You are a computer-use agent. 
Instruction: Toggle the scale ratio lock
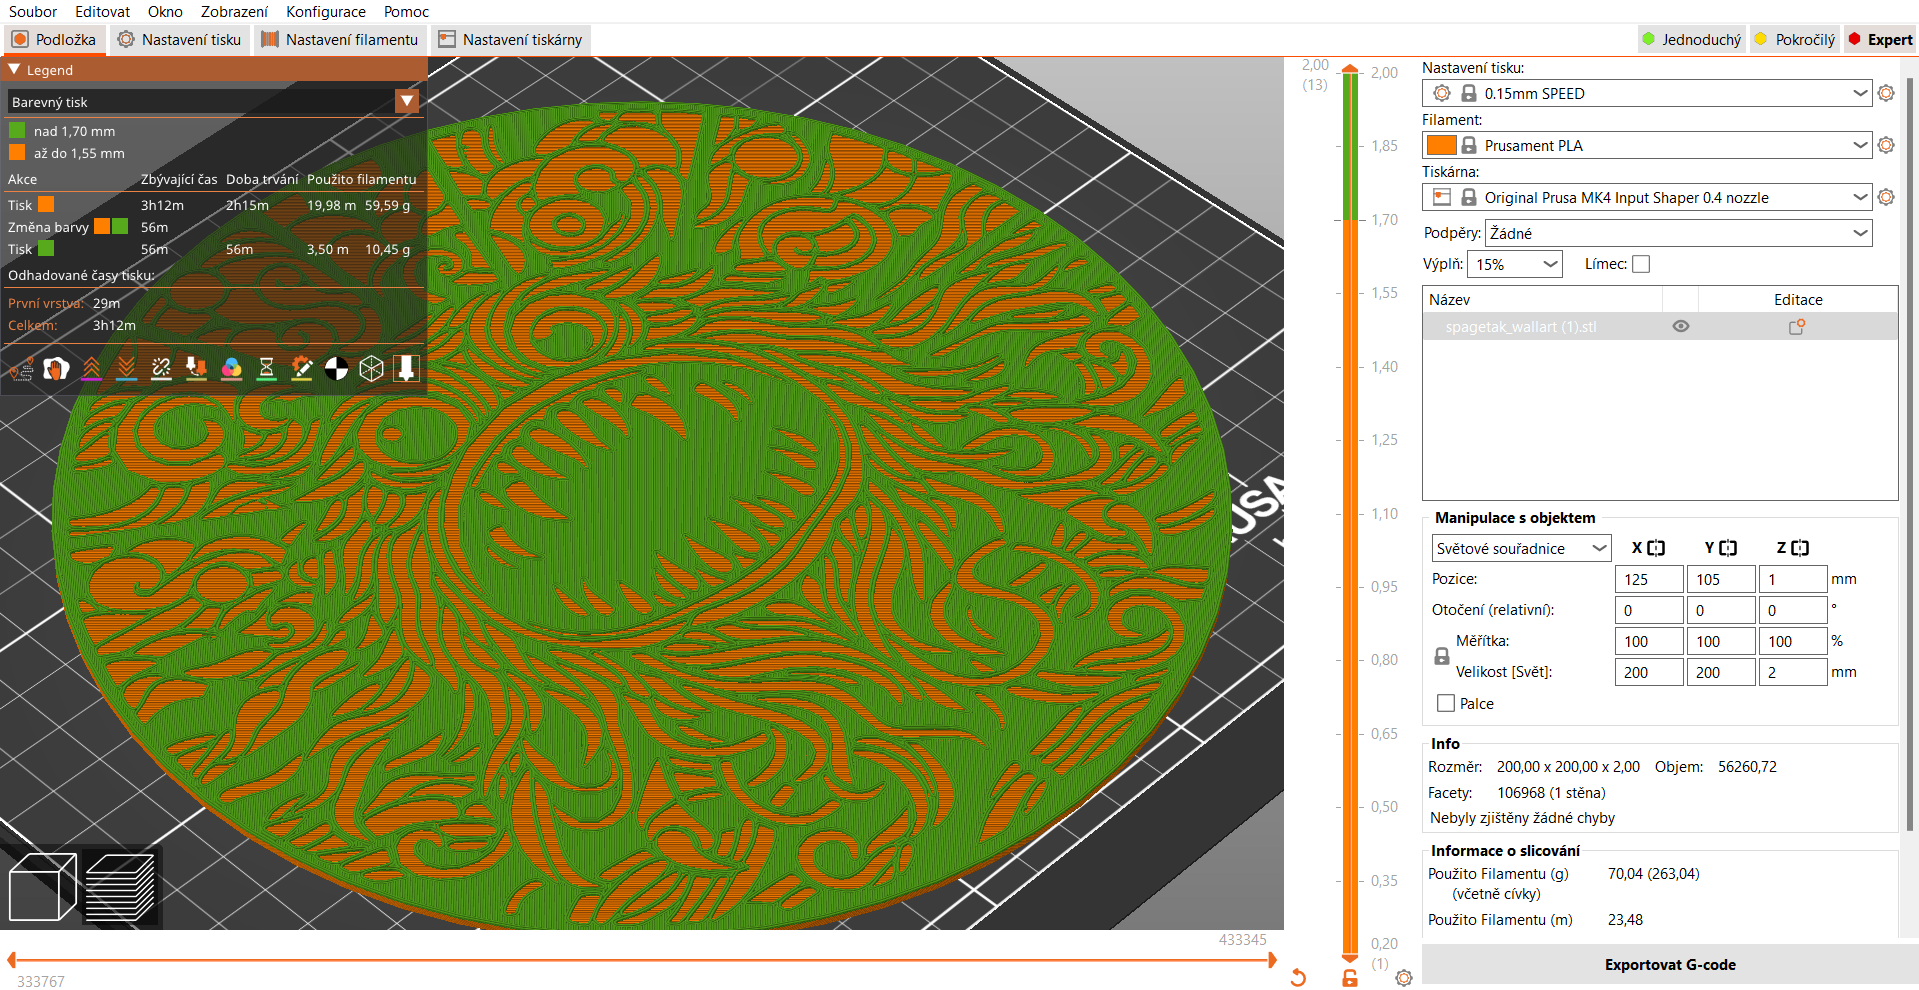(1442, 656)
